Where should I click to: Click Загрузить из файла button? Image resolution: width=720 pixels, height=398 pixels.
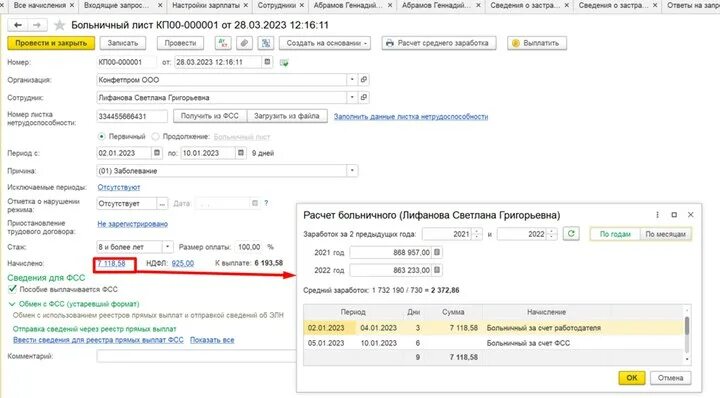click(x=287, y=116)
